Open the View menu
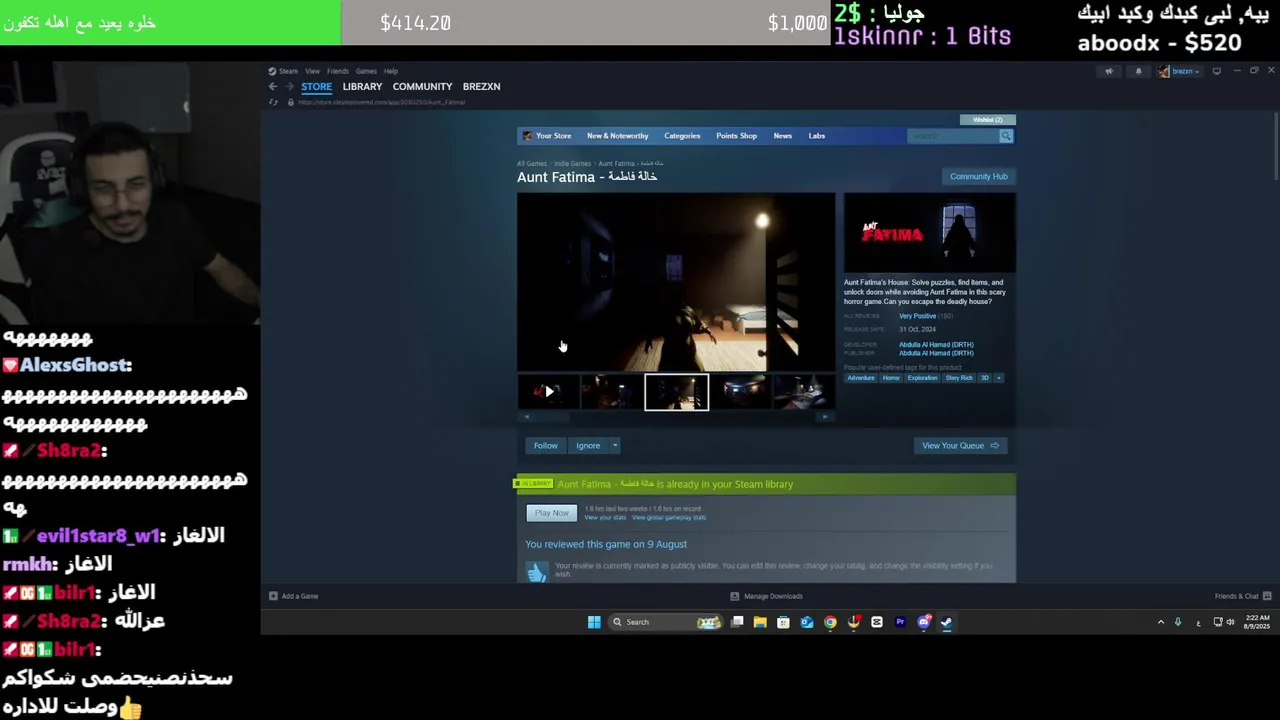1280x720 pixels. tap(313, 71)
